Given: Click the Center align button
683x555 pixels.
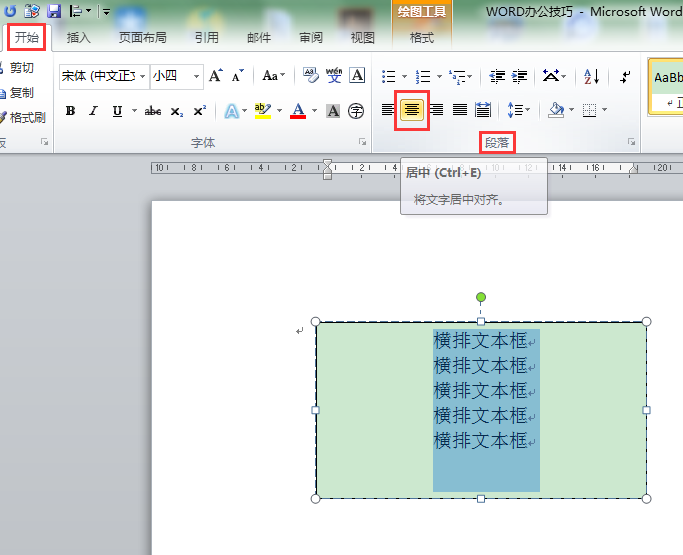Looking at the screenshot, I should point(411,110).
